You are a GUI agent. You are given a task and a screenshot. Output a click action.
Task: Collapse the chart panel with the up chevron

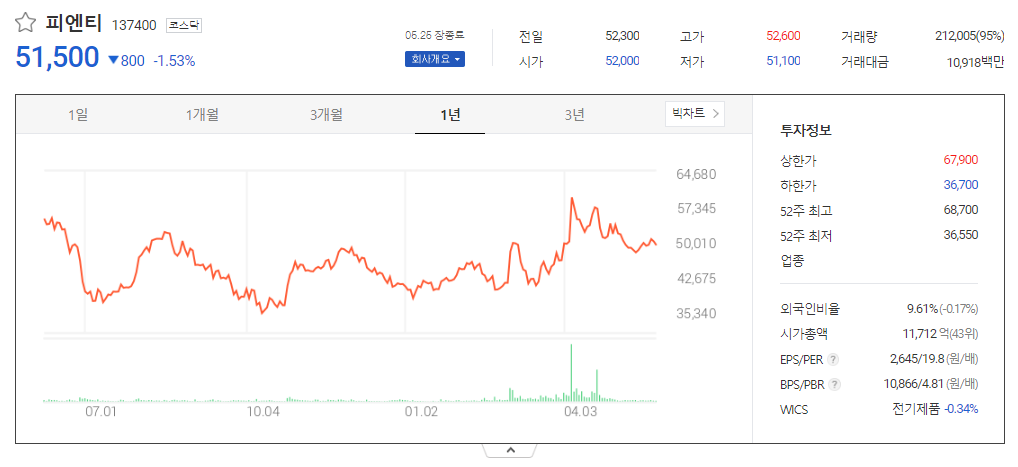pyautogui.click(x=510, y=449)
